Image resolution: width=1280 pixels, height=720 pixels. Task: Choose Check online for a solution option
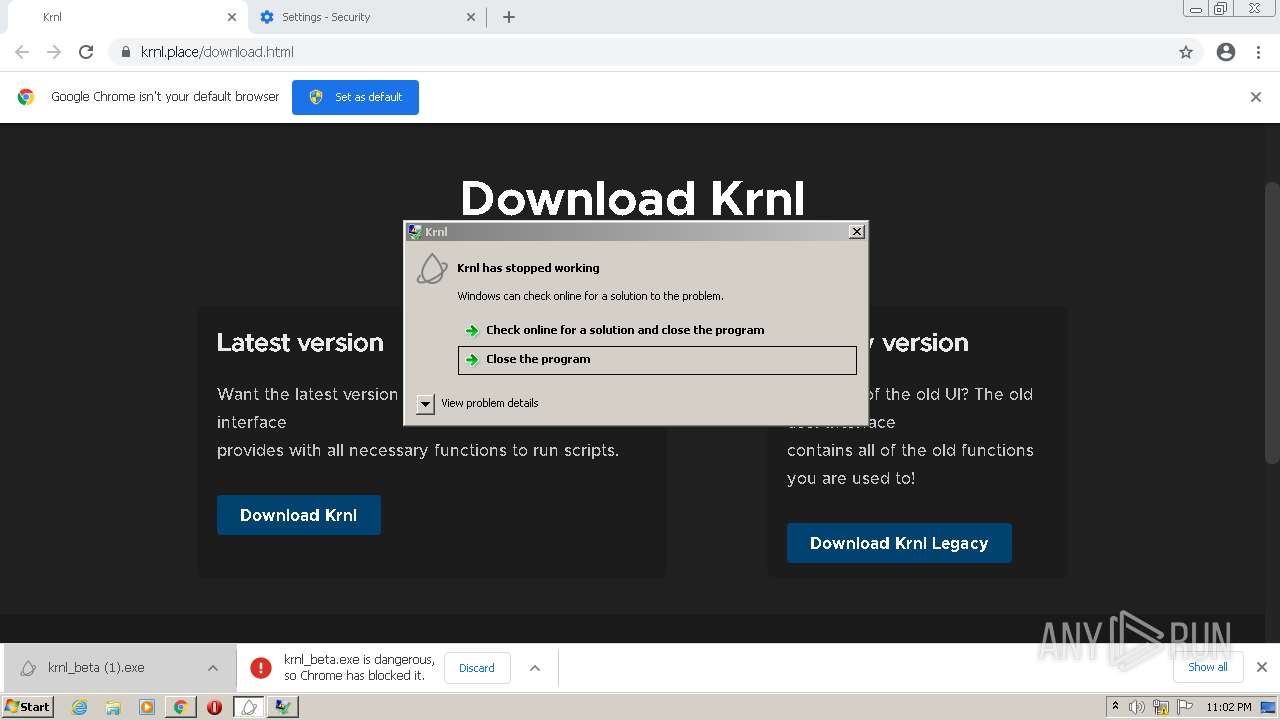[x=657, y=330]
